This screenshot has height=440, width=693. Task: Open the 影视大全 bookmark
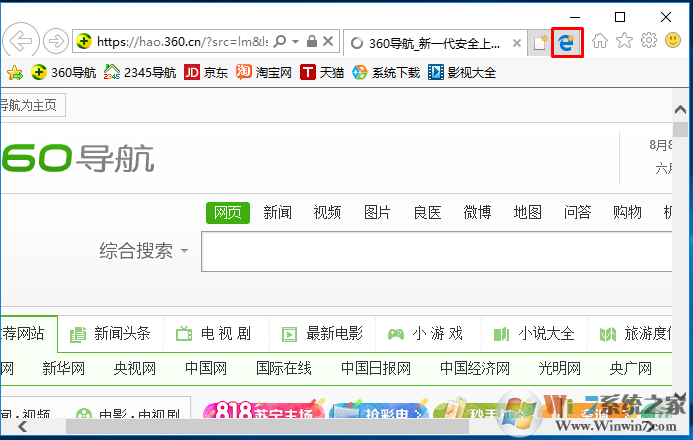pos(462,72)
